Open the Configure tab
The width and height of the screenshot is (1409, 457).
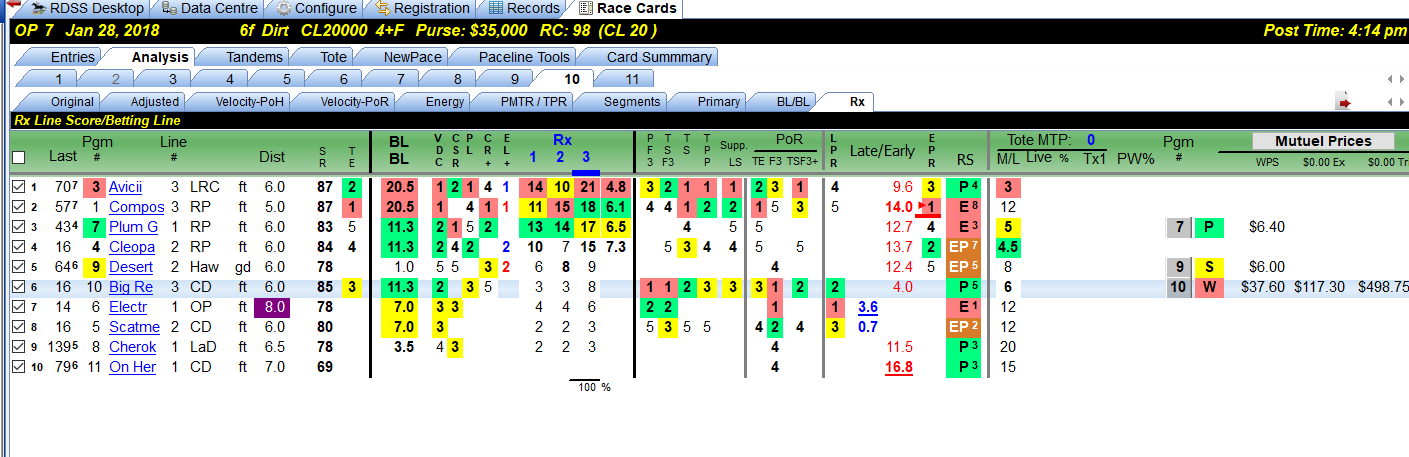(x=316, y=8)
